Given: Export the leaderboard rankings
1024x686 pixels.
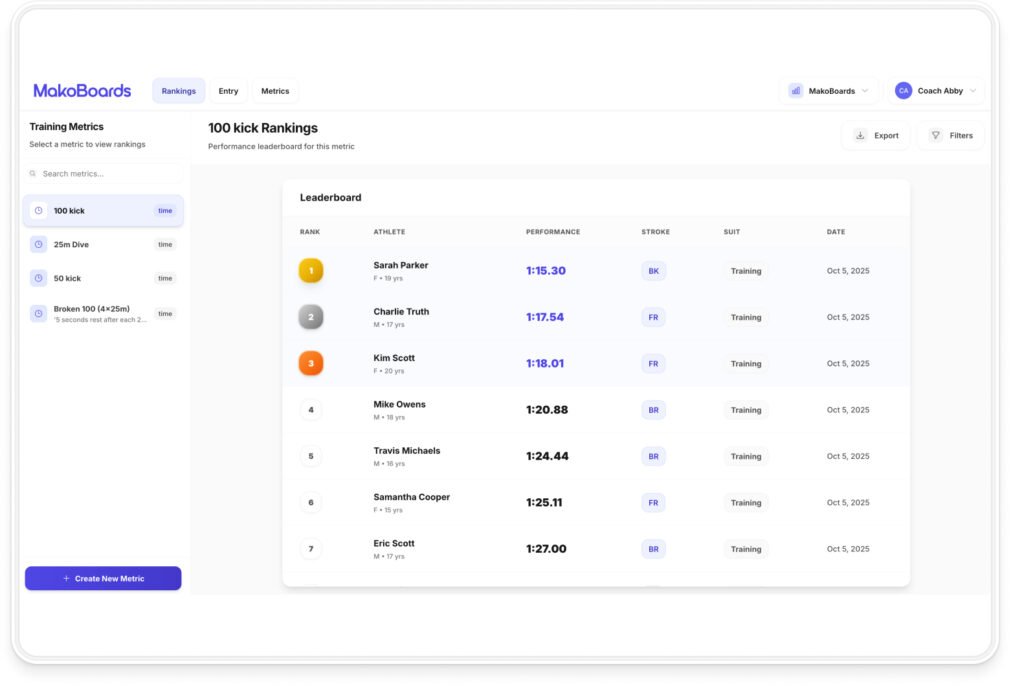Looking at the screenshot, I should pyautogui.click(x=876, y=136).
